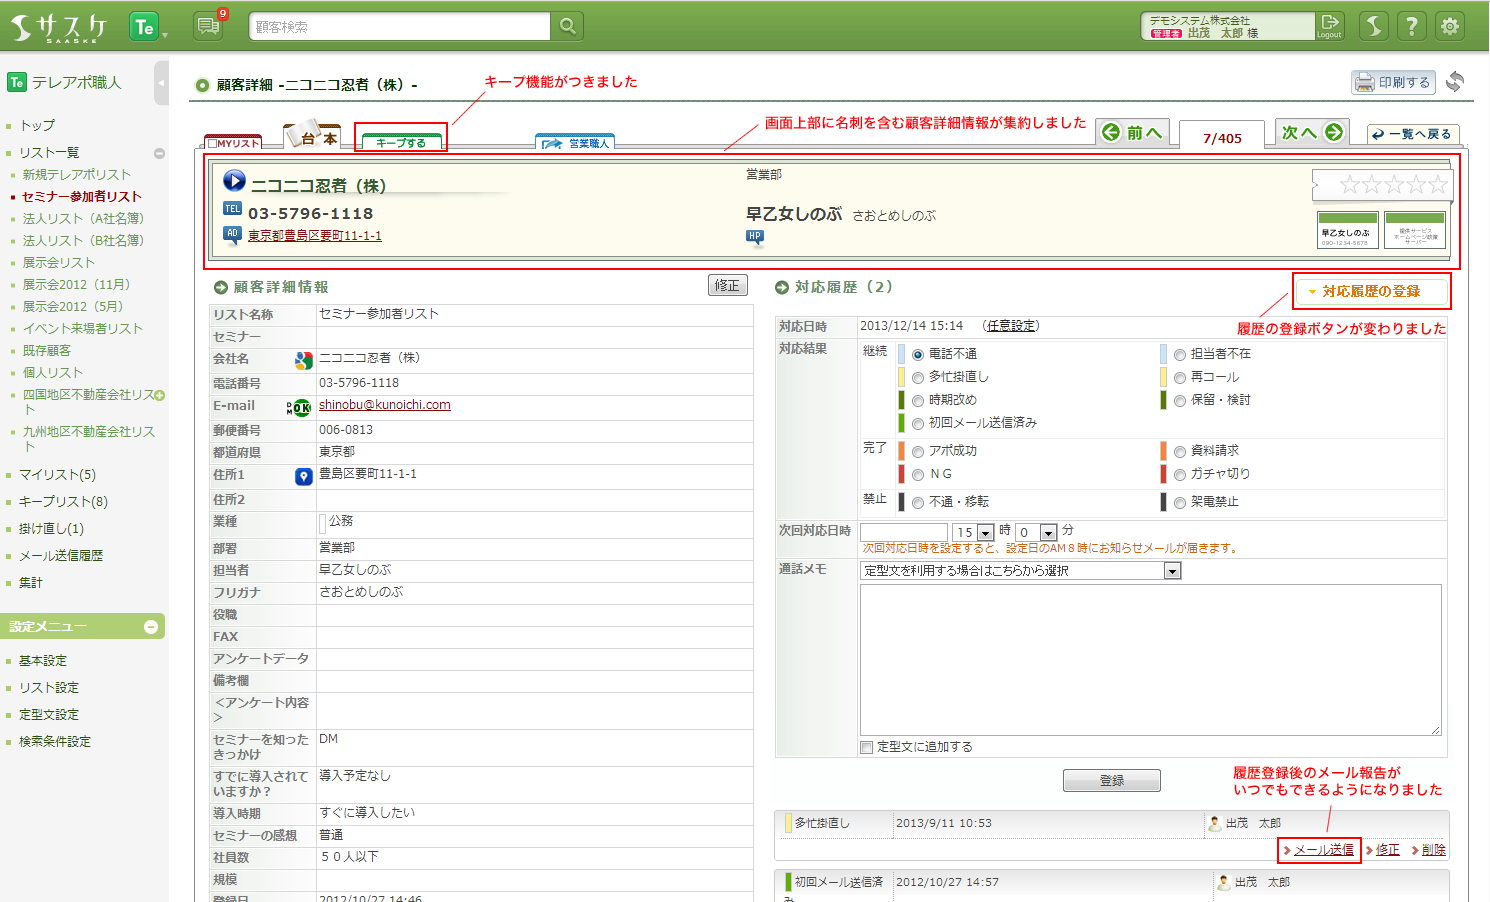The width and height of the screenshot is (1490, 902).
Task: Open the 定型文 template selection dropdown
Action: point(1172,571)
